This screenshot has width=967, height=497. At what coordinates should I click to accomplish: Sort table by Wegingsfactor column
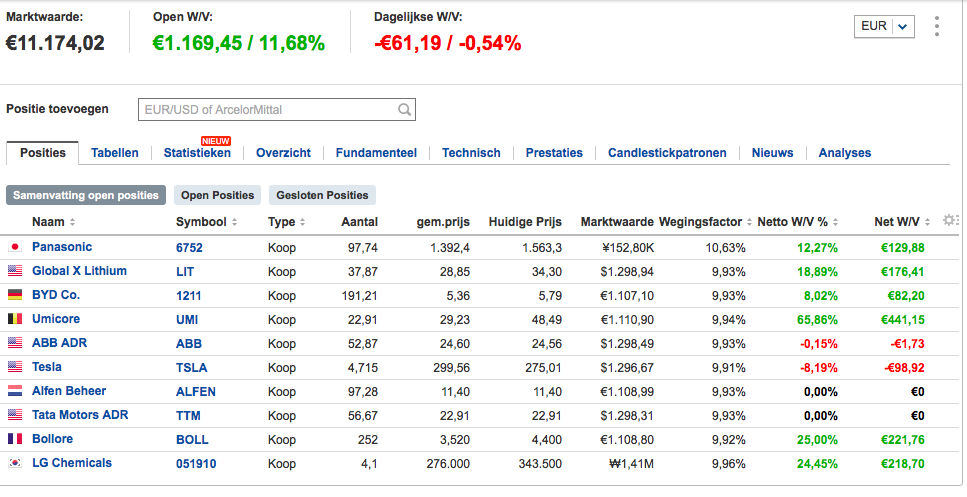pos(706,222)
